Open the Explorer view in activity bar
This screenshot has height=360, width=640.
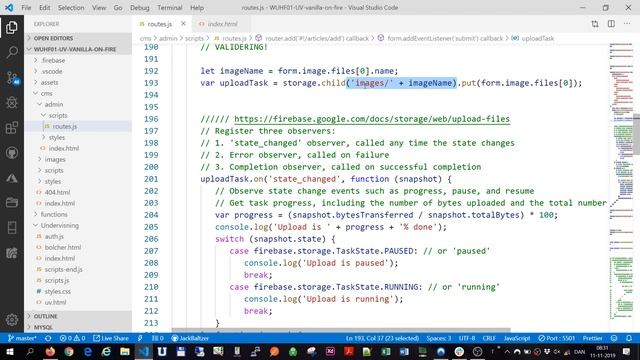[11, 27]
